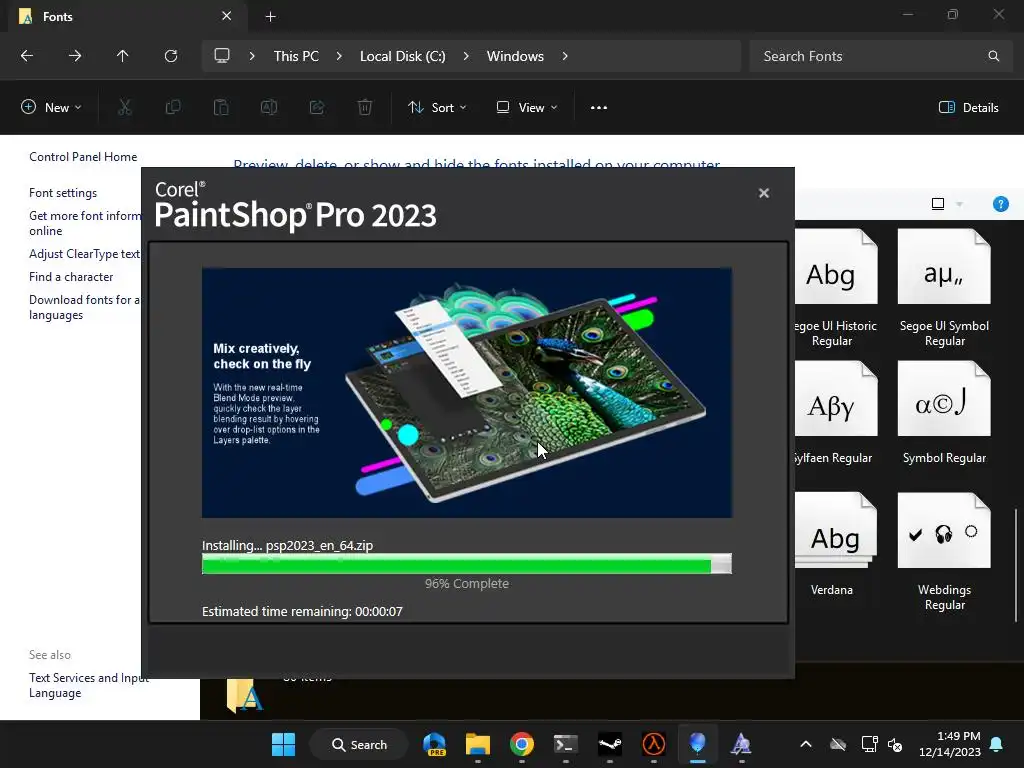Open the Sort dropdown

pyautogui.click(x=437, y=108)
